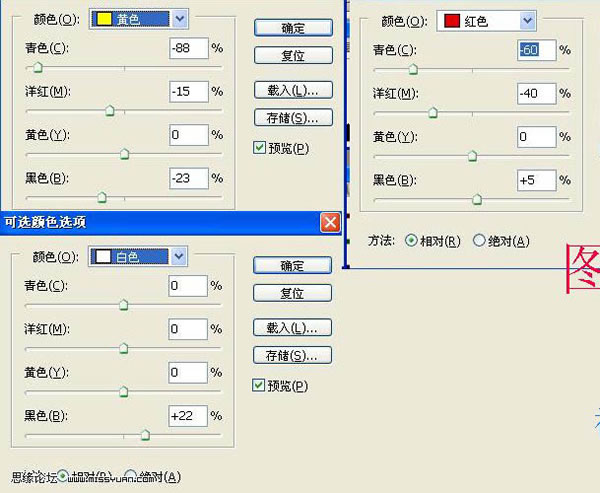
Task: Expand the 红色 color dropdown
Action: coord(527,21)
